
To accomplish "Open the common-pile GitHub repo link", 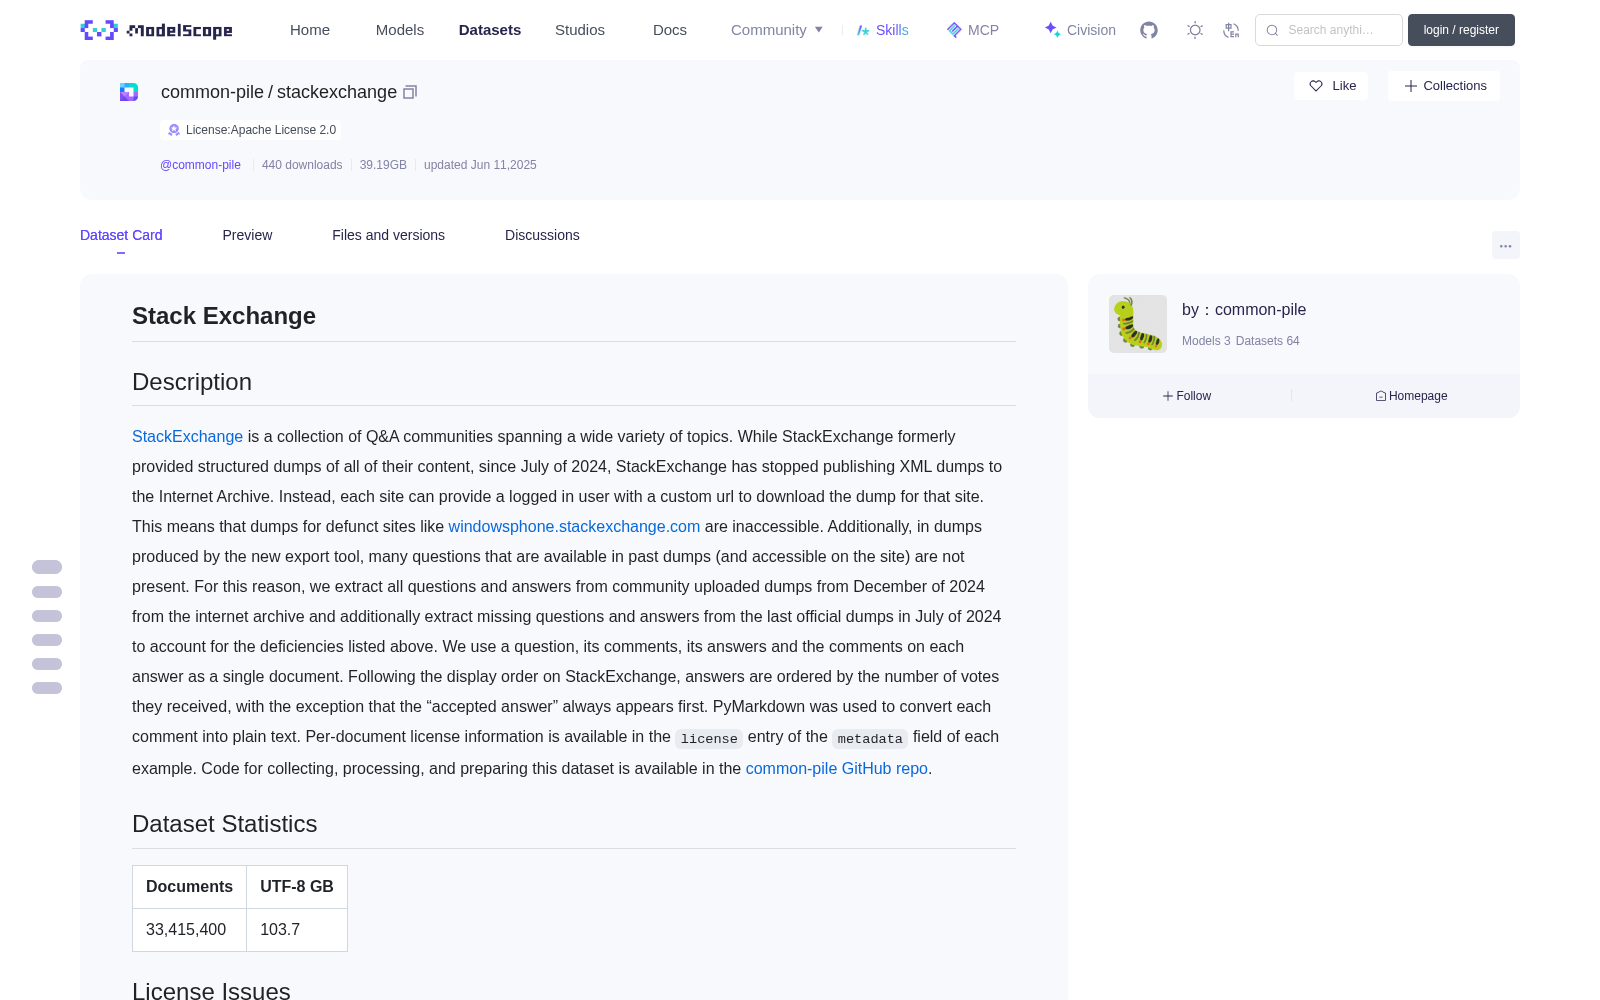I will pos(837,768).
